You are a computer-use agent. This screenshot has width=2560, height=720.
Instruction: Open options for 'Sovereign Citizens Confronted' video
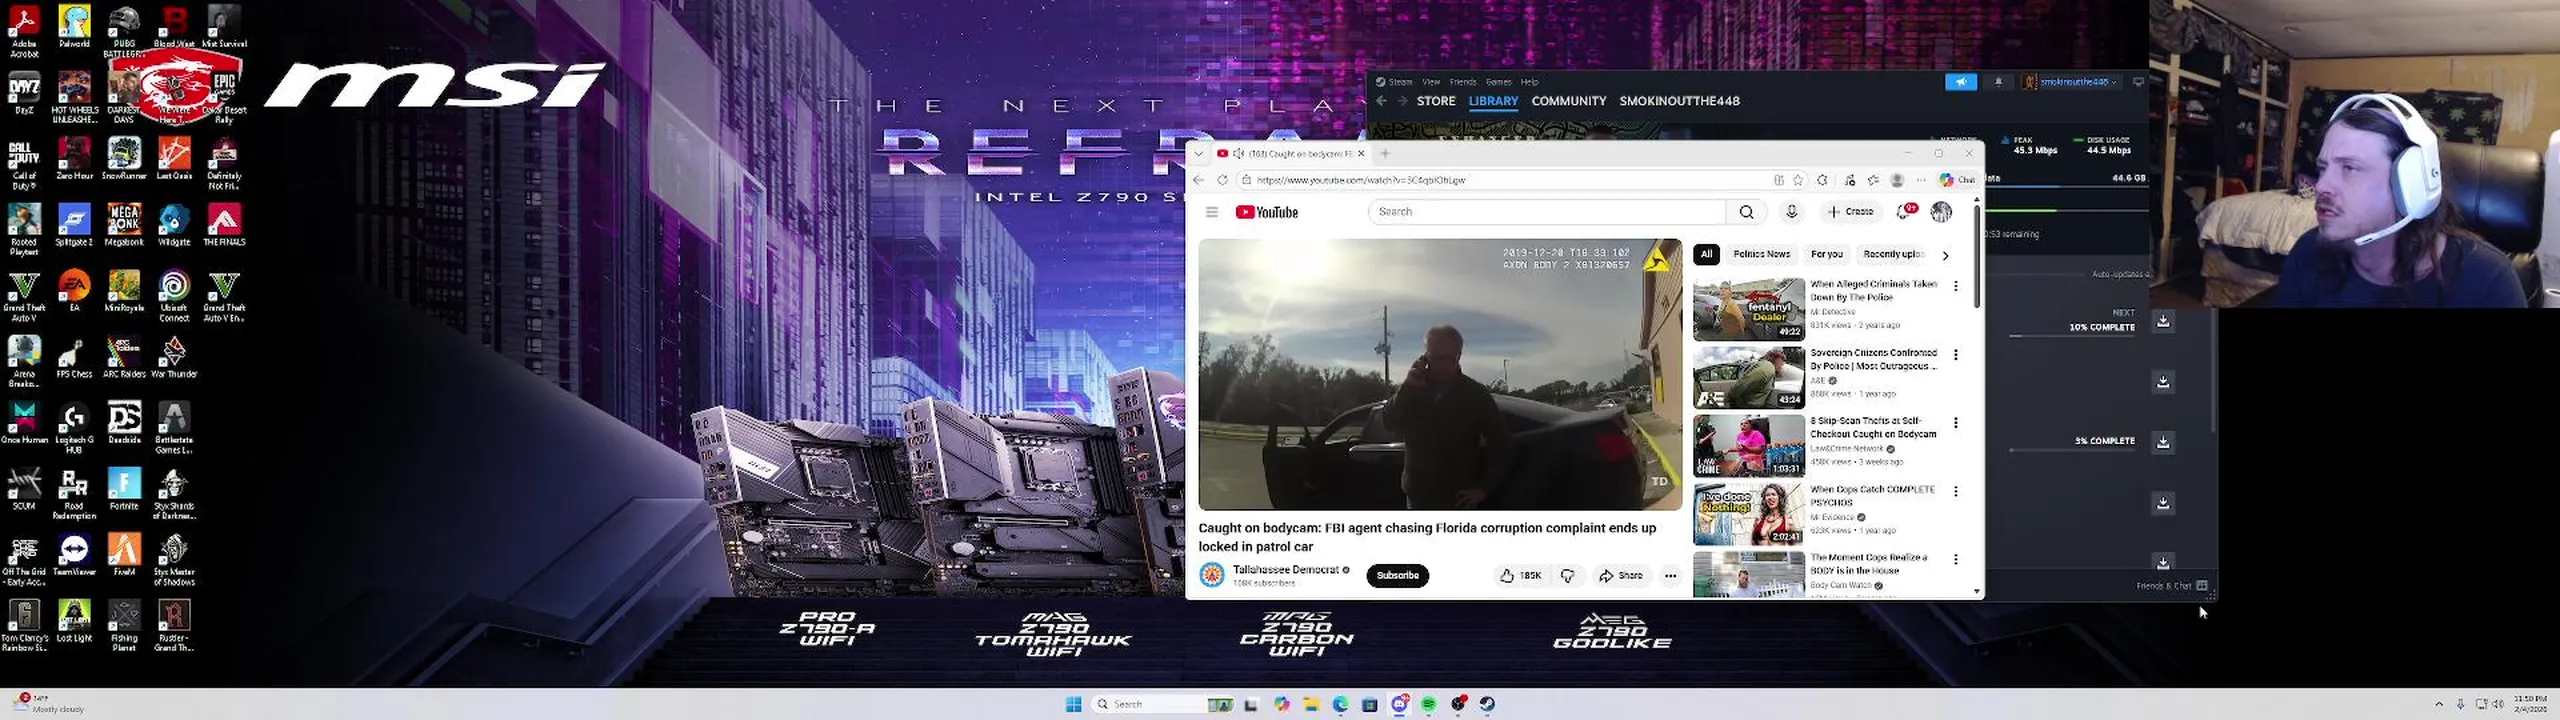1955,355
